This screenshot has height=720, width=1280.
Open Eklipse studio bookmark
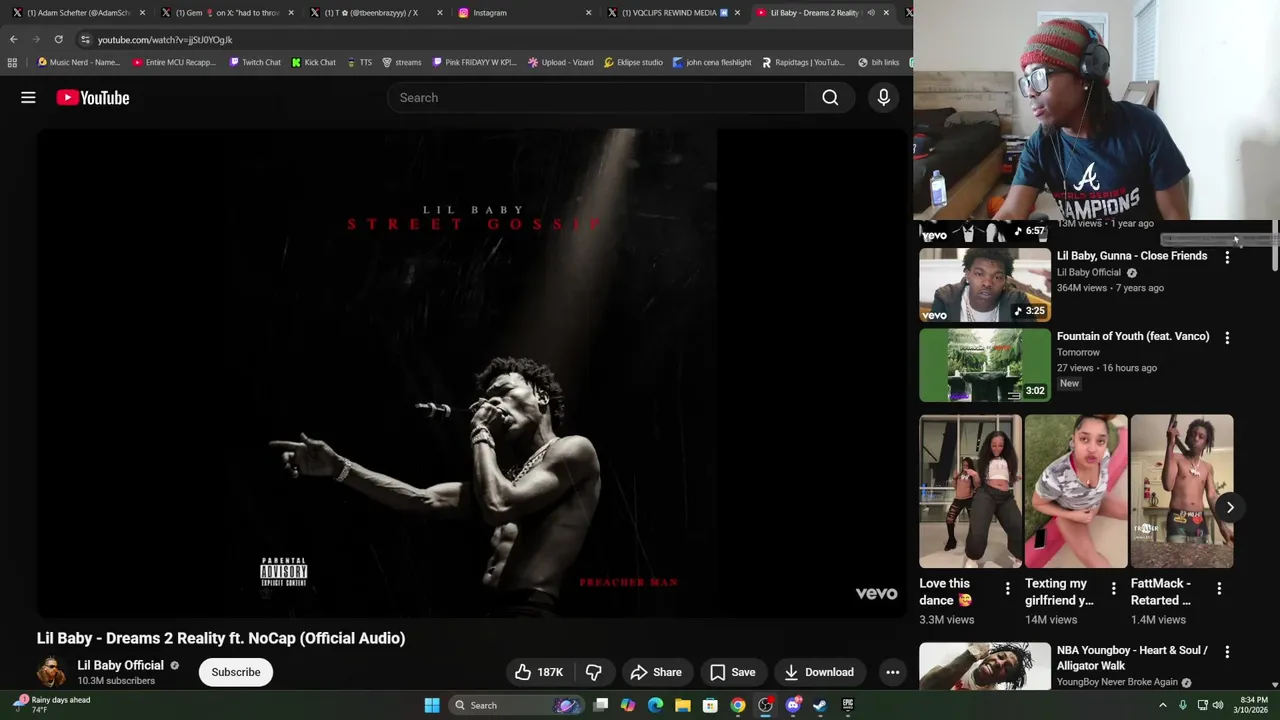click(634, 62)
